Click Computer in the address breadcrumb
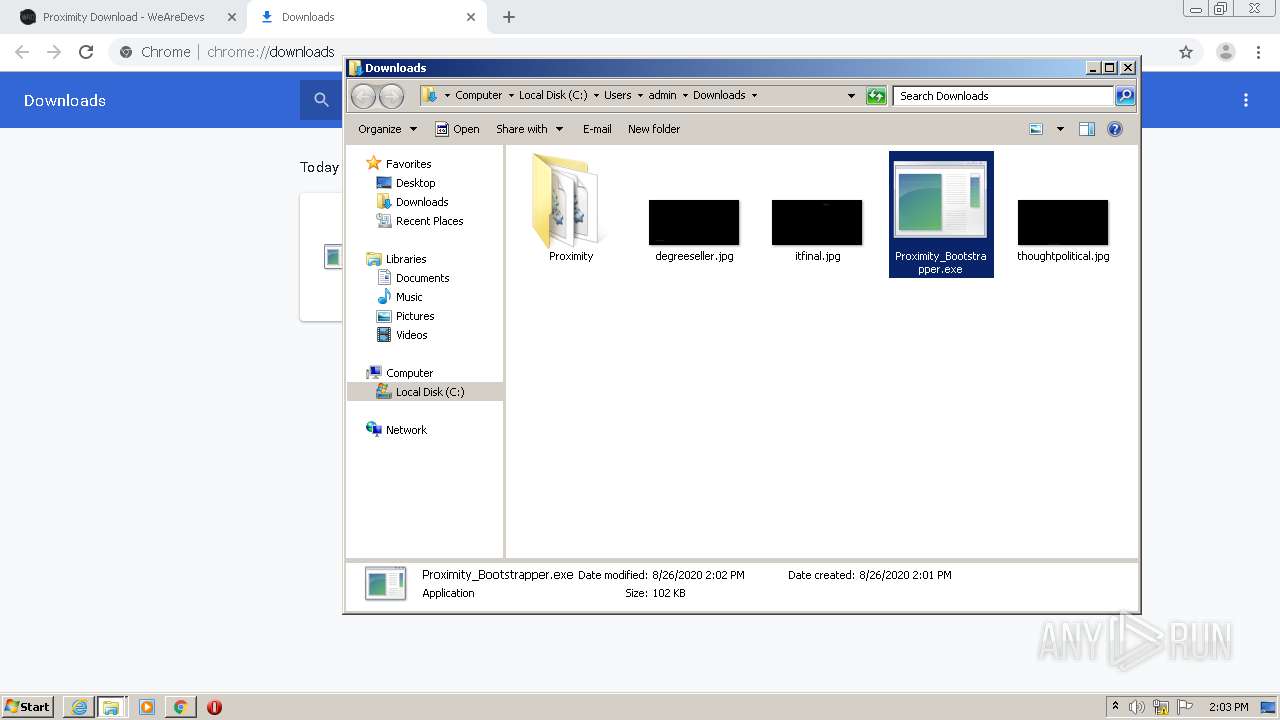The image size is (1280, 720). click(478, 96)
